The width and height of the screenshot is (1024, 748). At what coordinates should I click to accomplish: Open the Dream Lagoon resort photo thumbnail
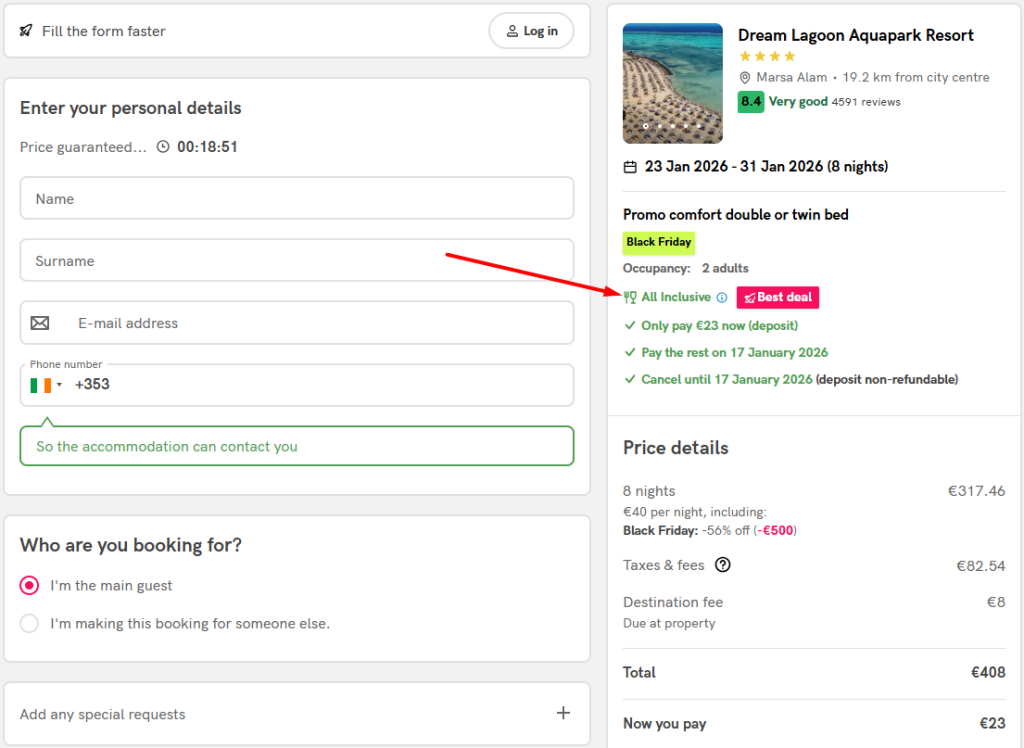point(673,83)
